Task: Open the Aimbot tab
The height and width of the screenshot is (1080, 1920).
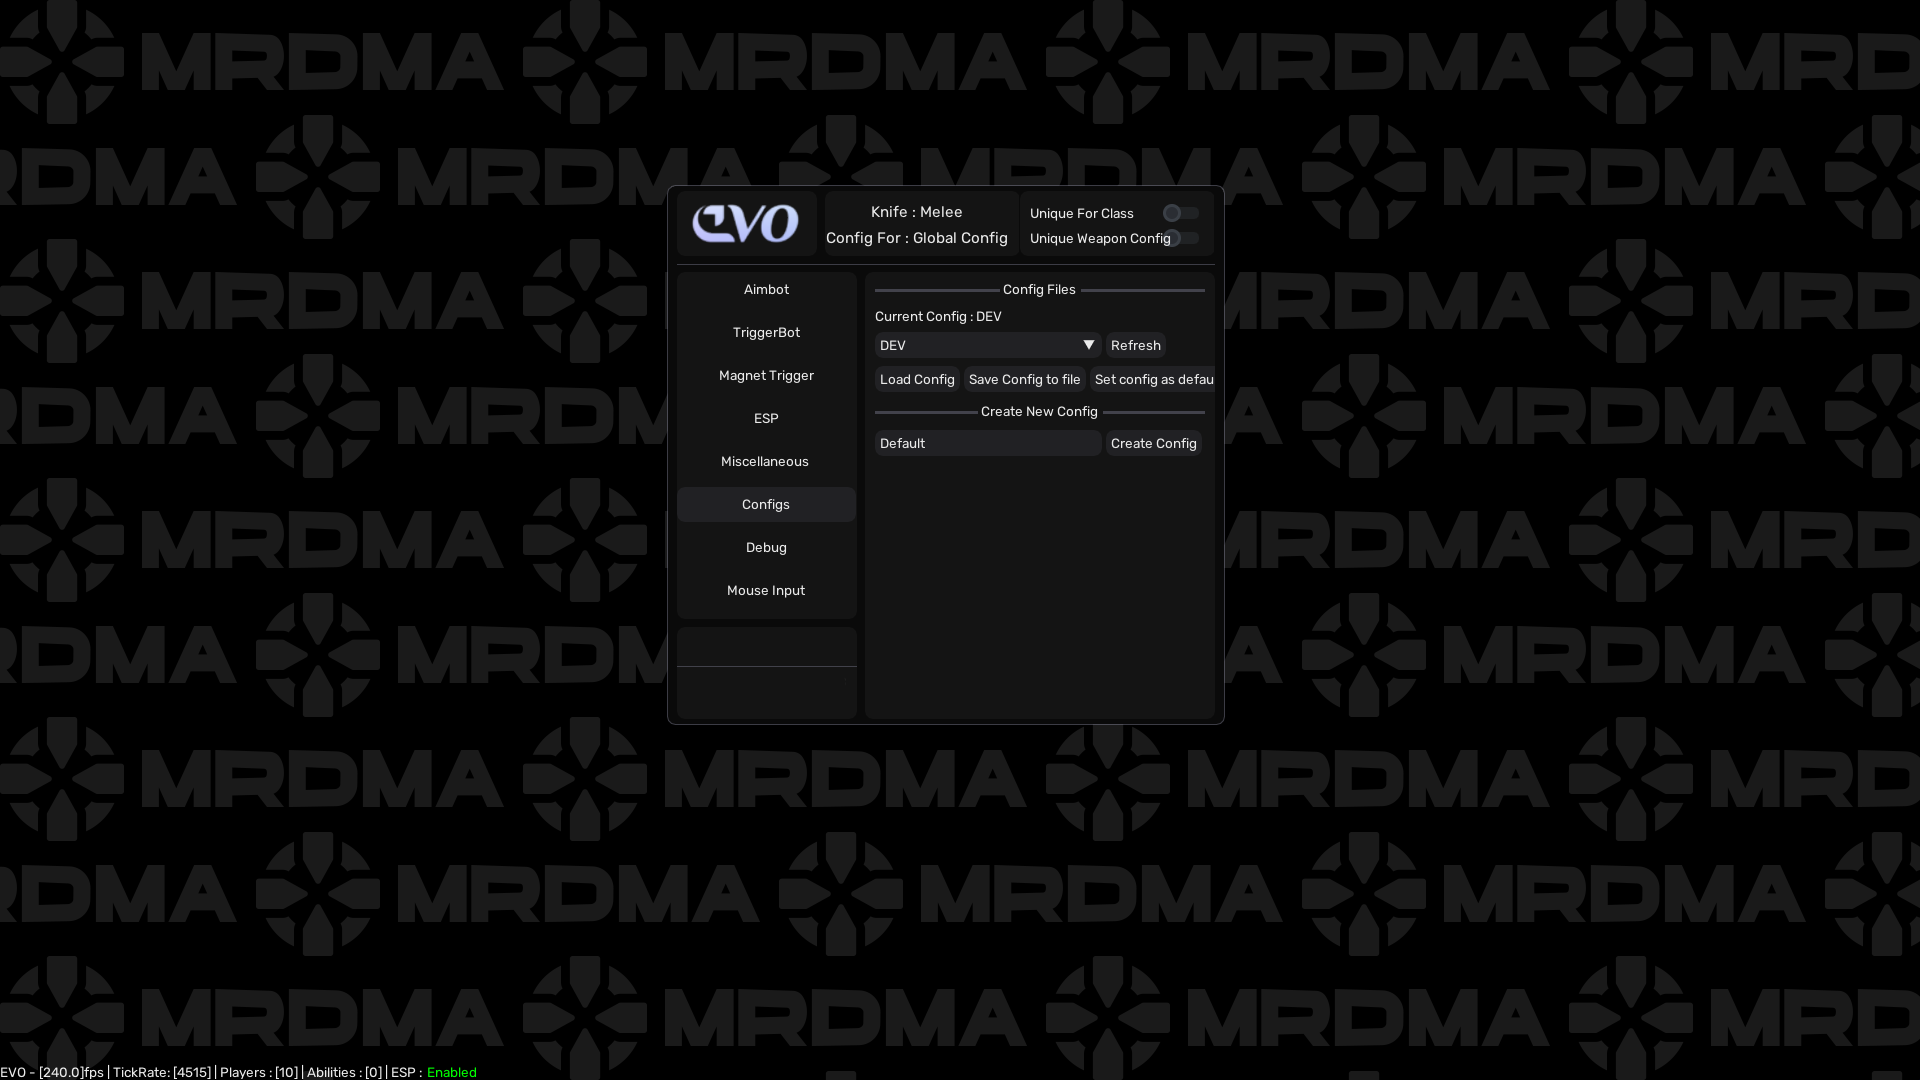Action: (766, 289)
